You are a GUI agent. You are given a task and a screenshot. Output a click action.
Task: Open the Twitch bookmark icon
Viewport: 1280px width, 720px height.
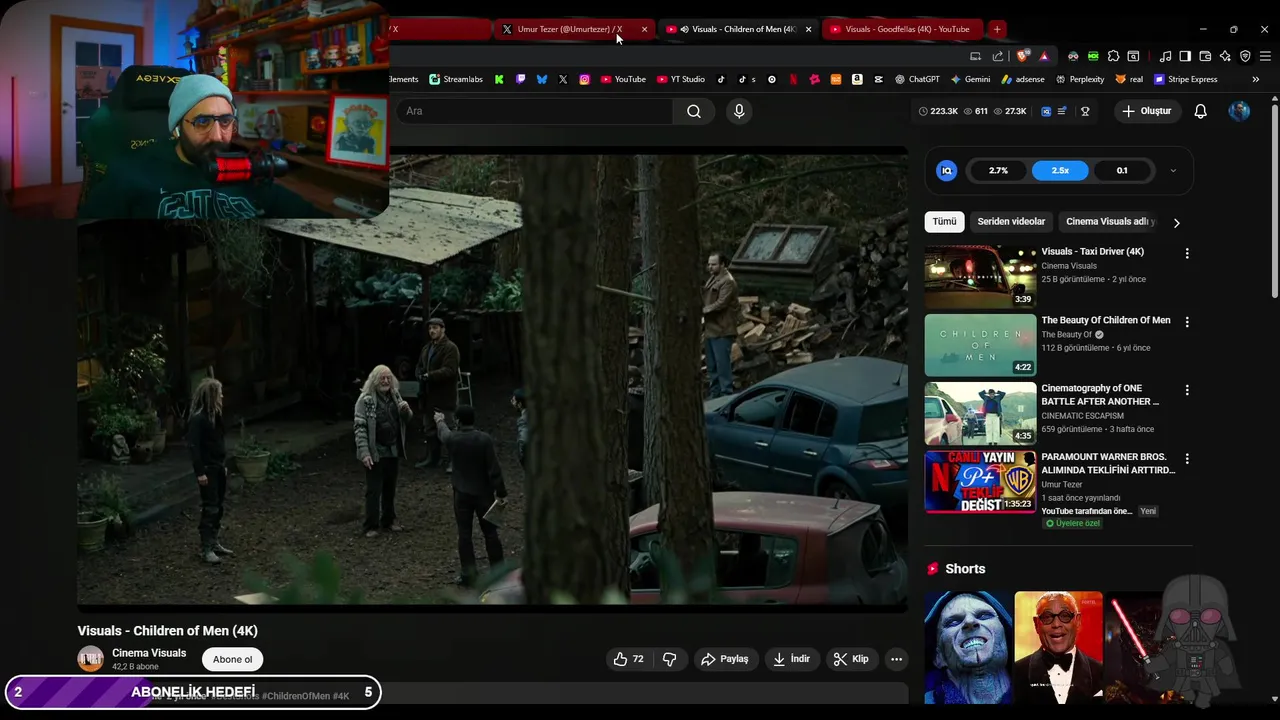521,79
